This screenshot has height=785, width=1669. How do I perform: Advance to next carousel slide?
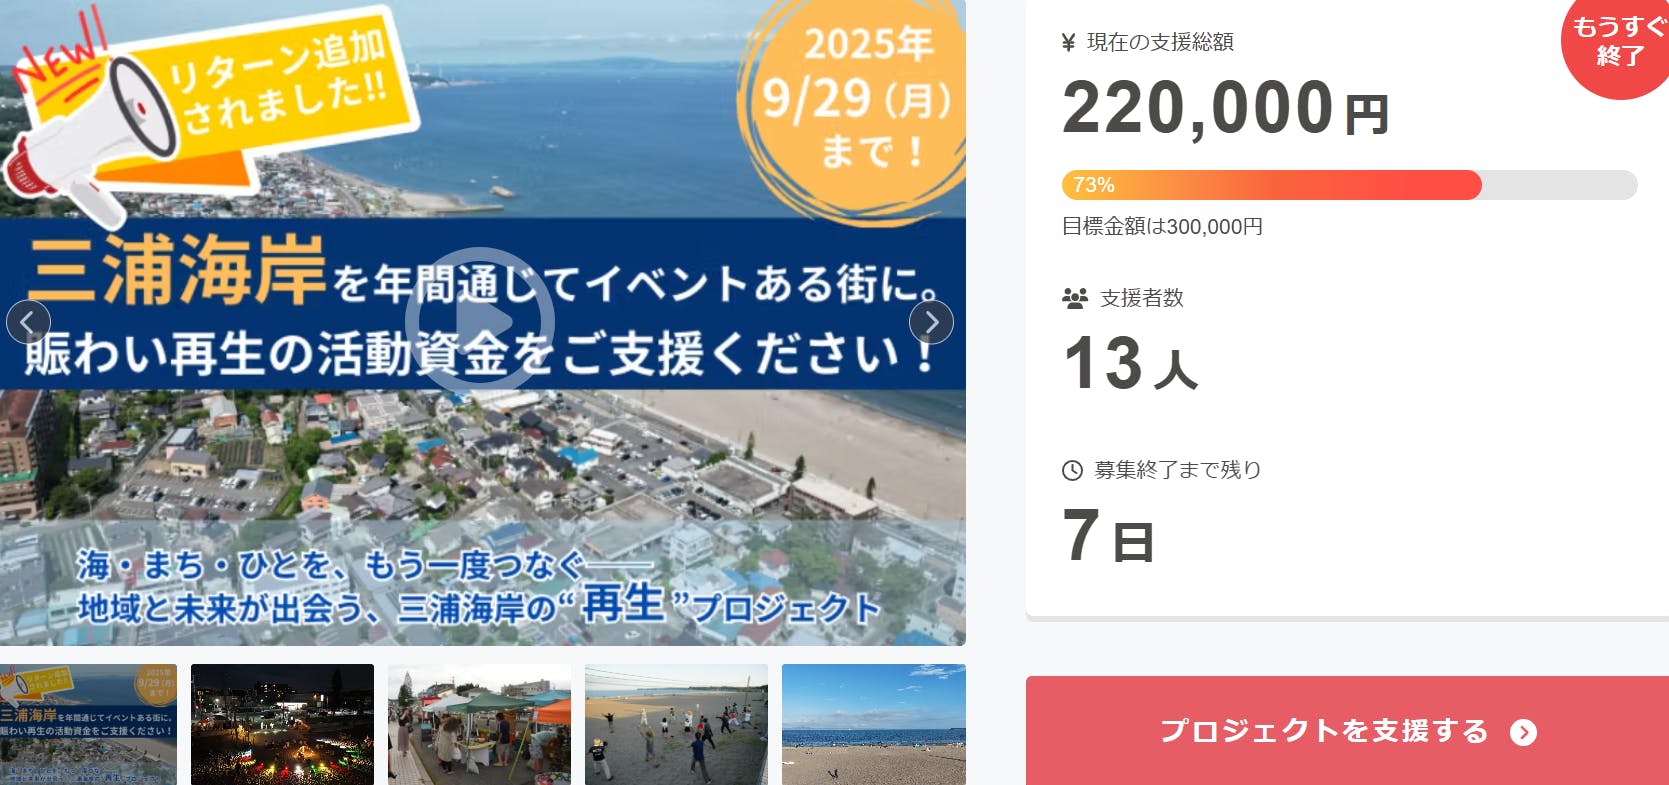click(931, 322)
